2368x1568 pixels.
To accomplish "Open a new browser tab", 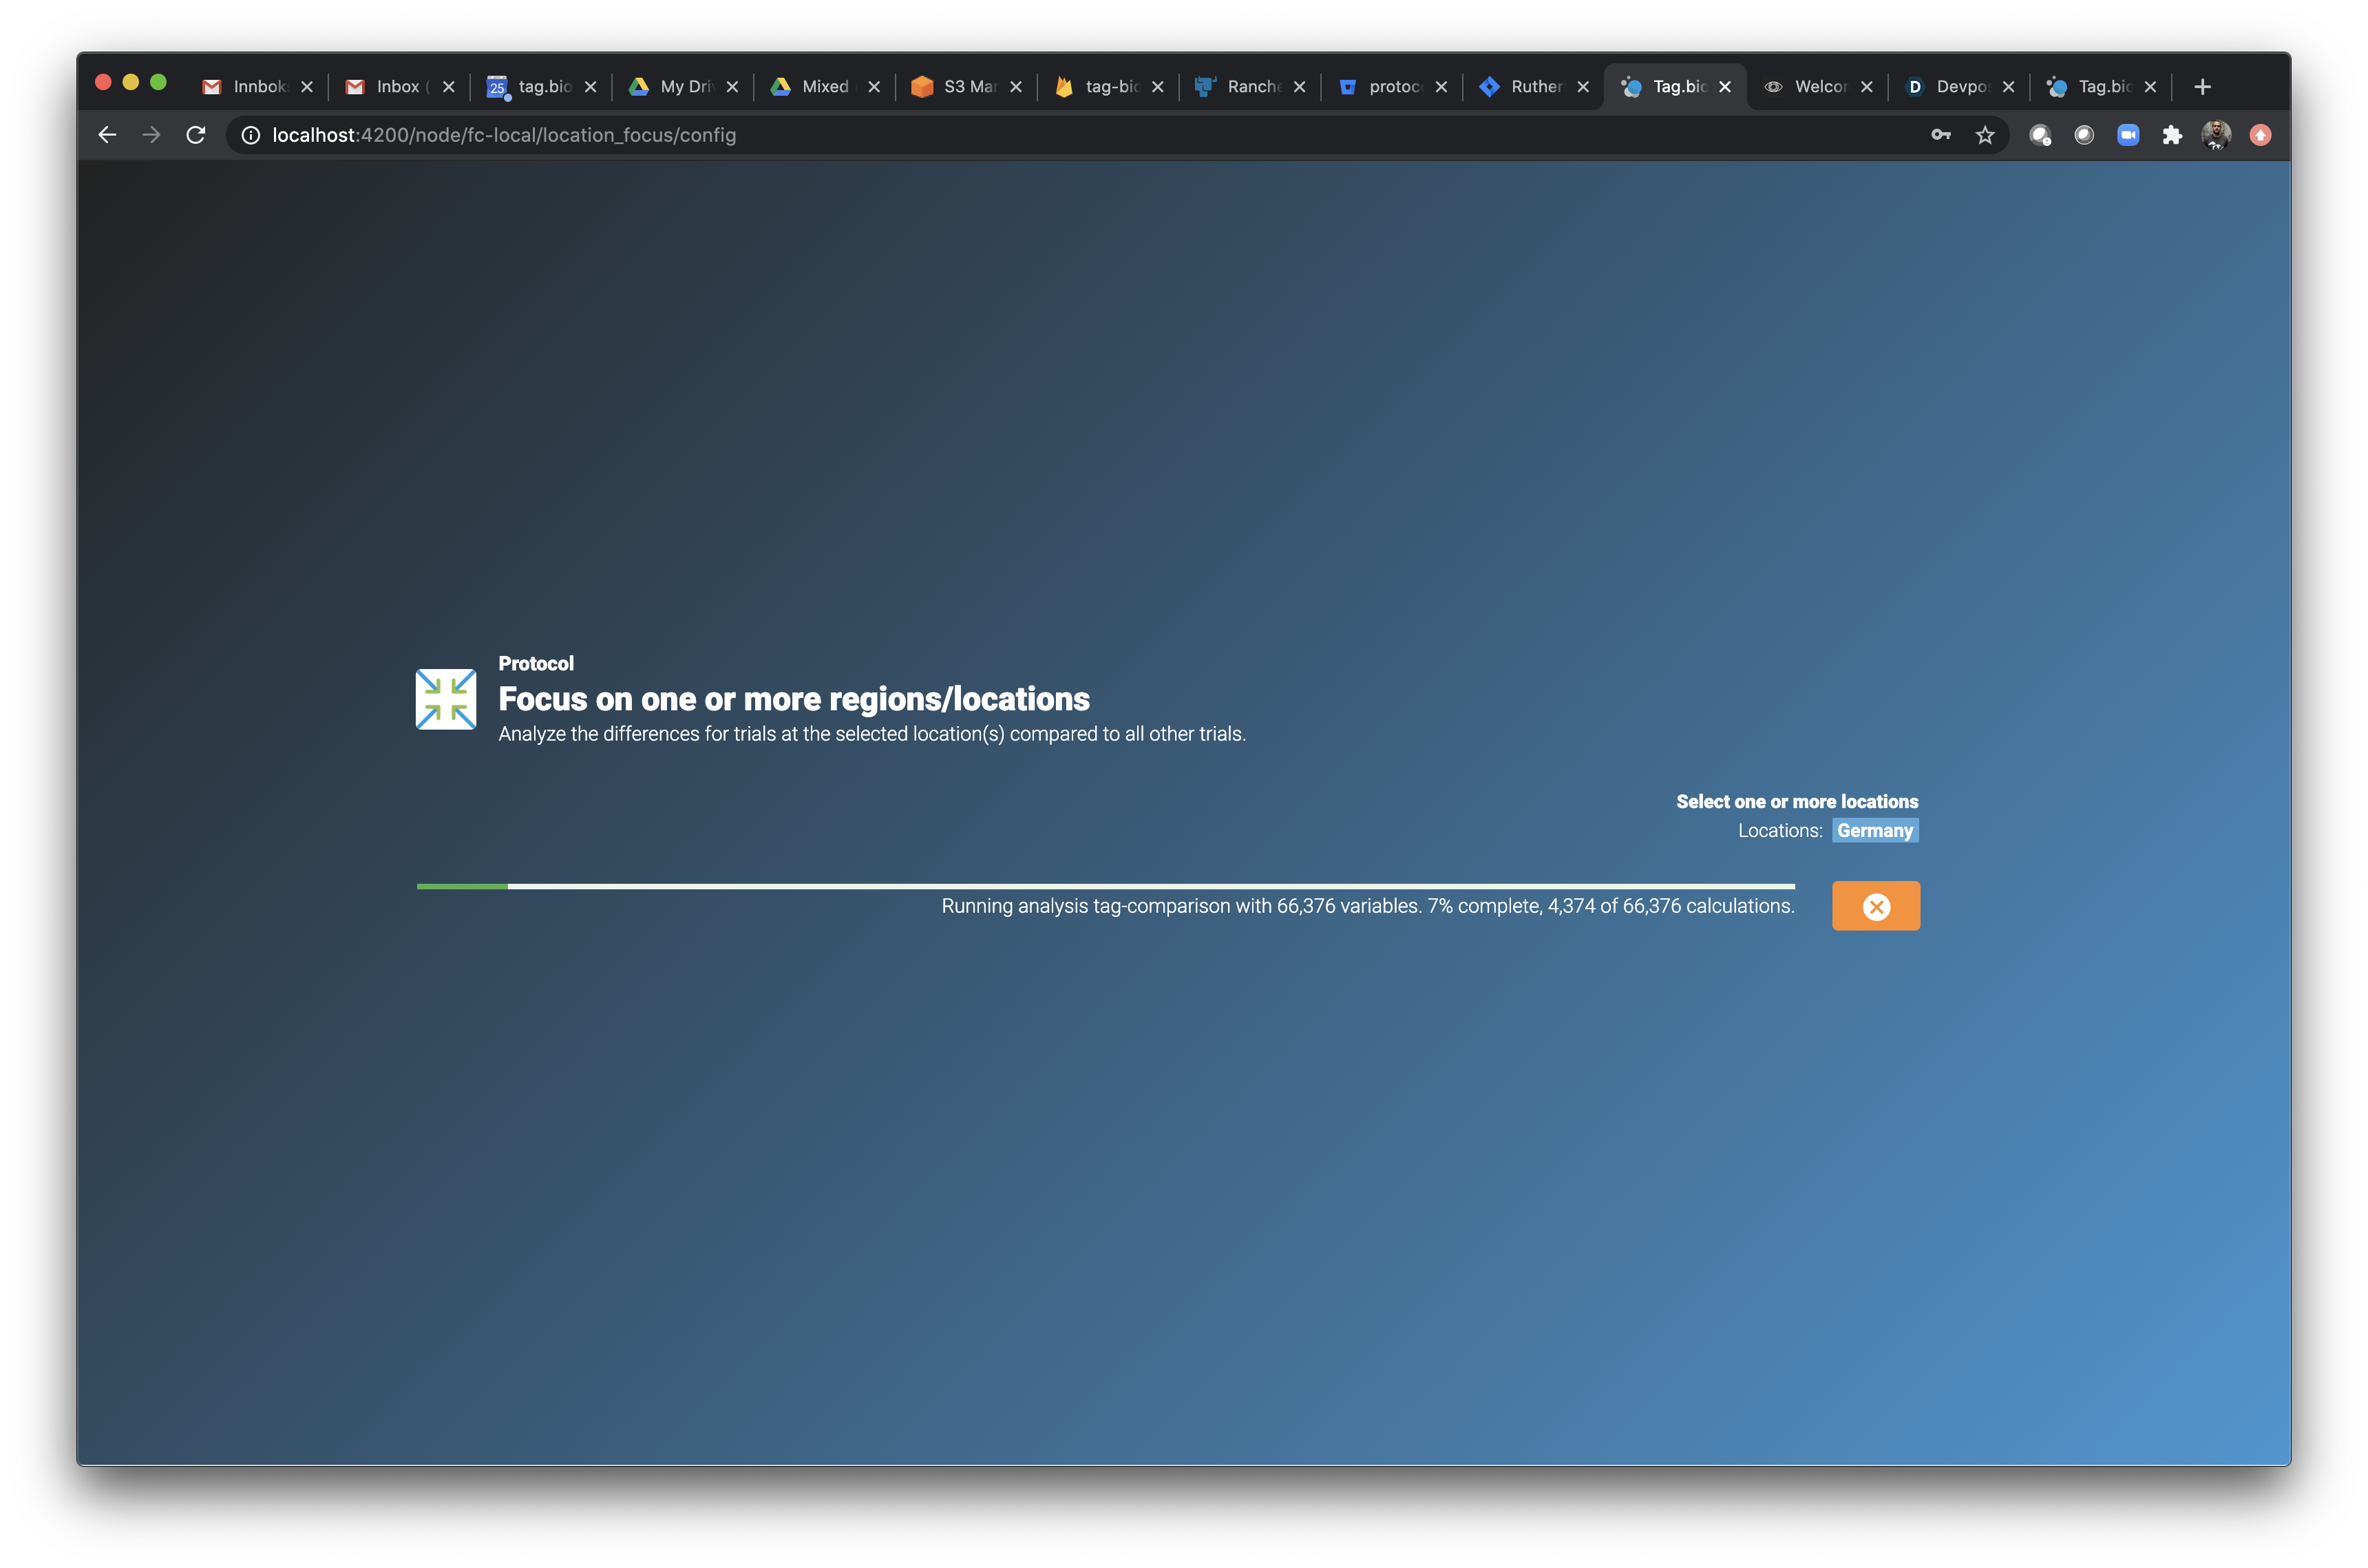I will [2202, 87].
